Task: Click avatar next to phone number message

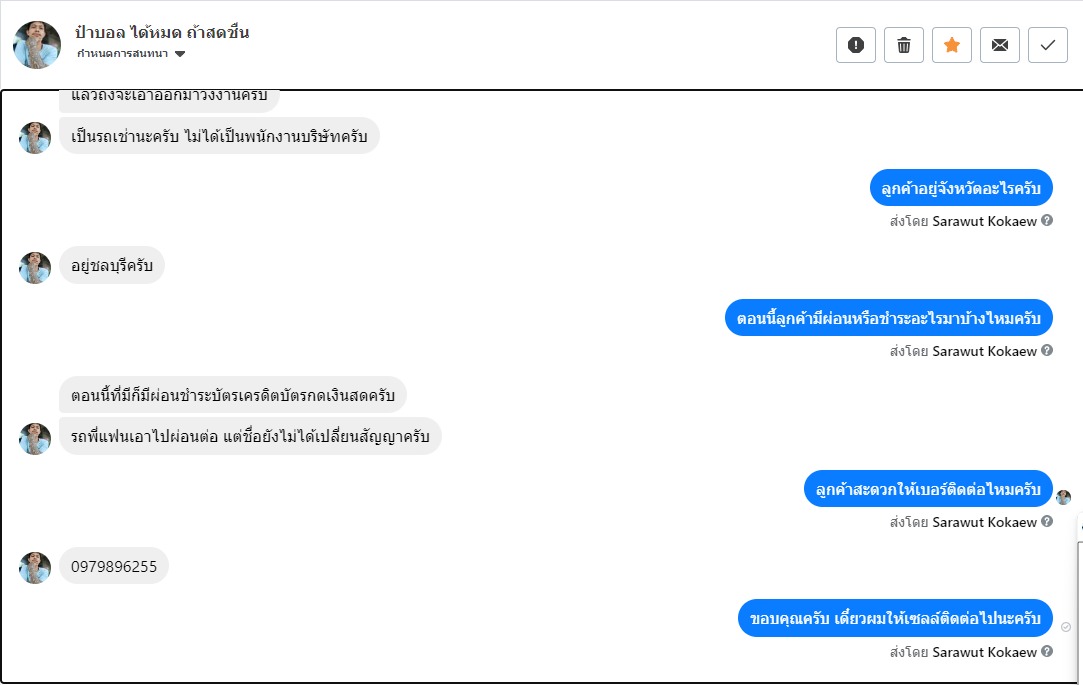Action: click(35, 567)
